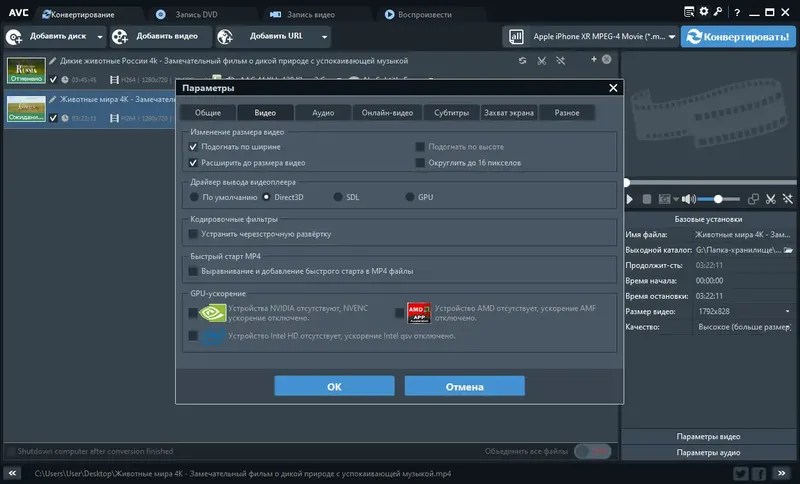The height and width of the screenshot is (484, 800).
Task: Expand Добавить диск dropdown arrow
Action: [x=100, y=37]
